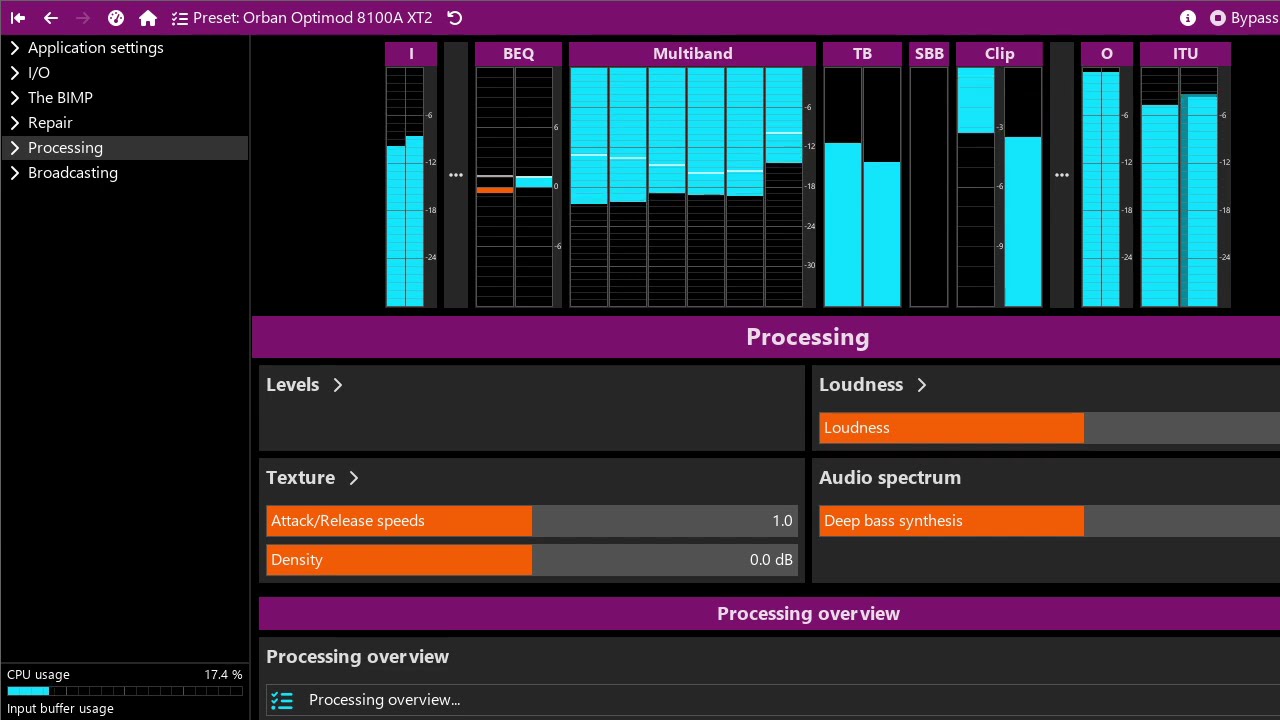Click the SBB meter display area
Viewport: 1280px width, 720px height.
coord(929,187)
